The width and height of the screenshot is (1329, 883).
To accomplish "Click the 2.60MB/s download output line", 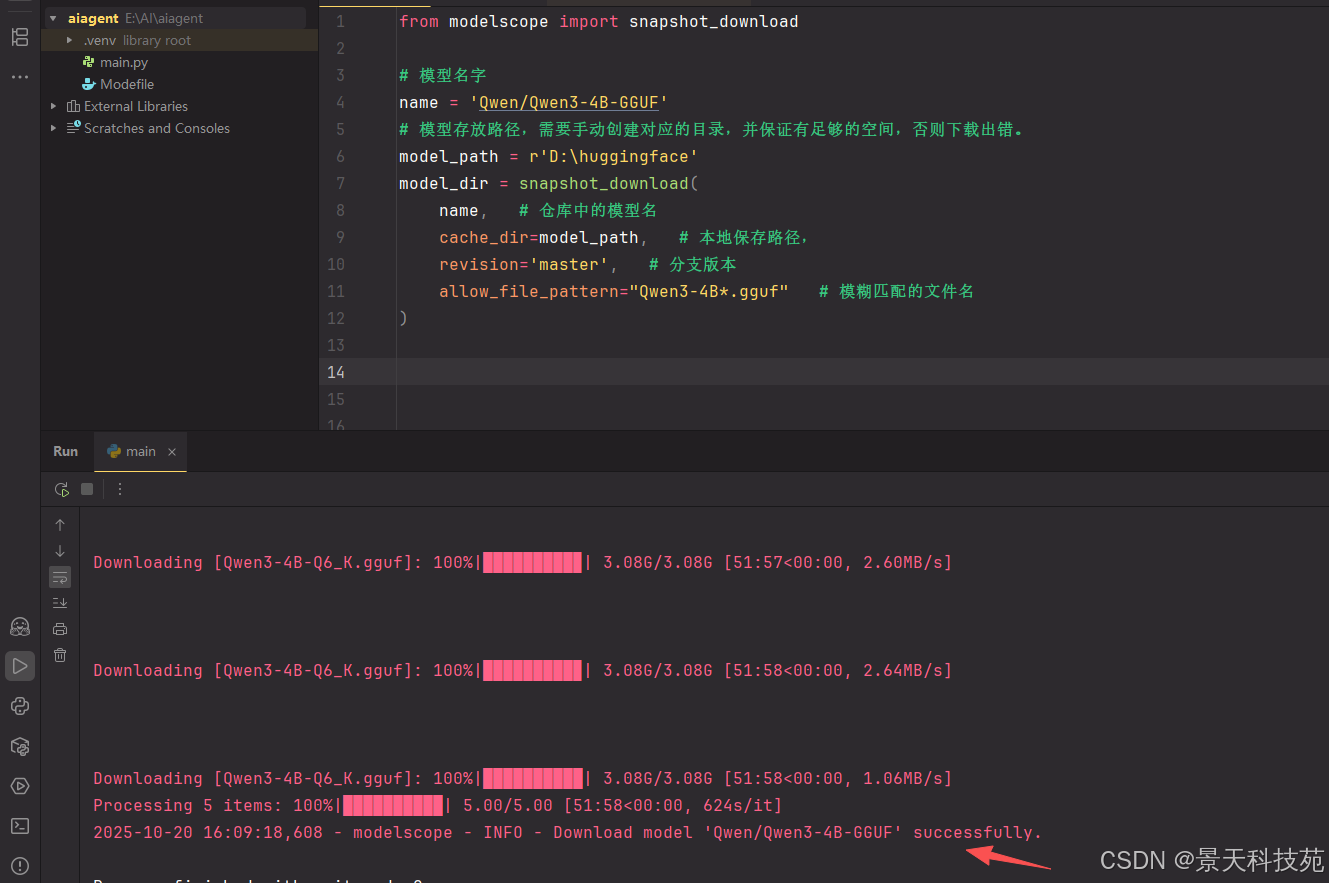I will pos(523,562).
